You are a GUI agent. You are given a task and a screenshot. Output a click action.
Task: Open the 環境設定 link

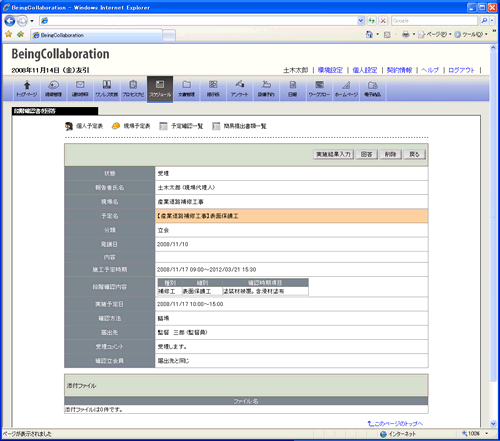point(330,70)
